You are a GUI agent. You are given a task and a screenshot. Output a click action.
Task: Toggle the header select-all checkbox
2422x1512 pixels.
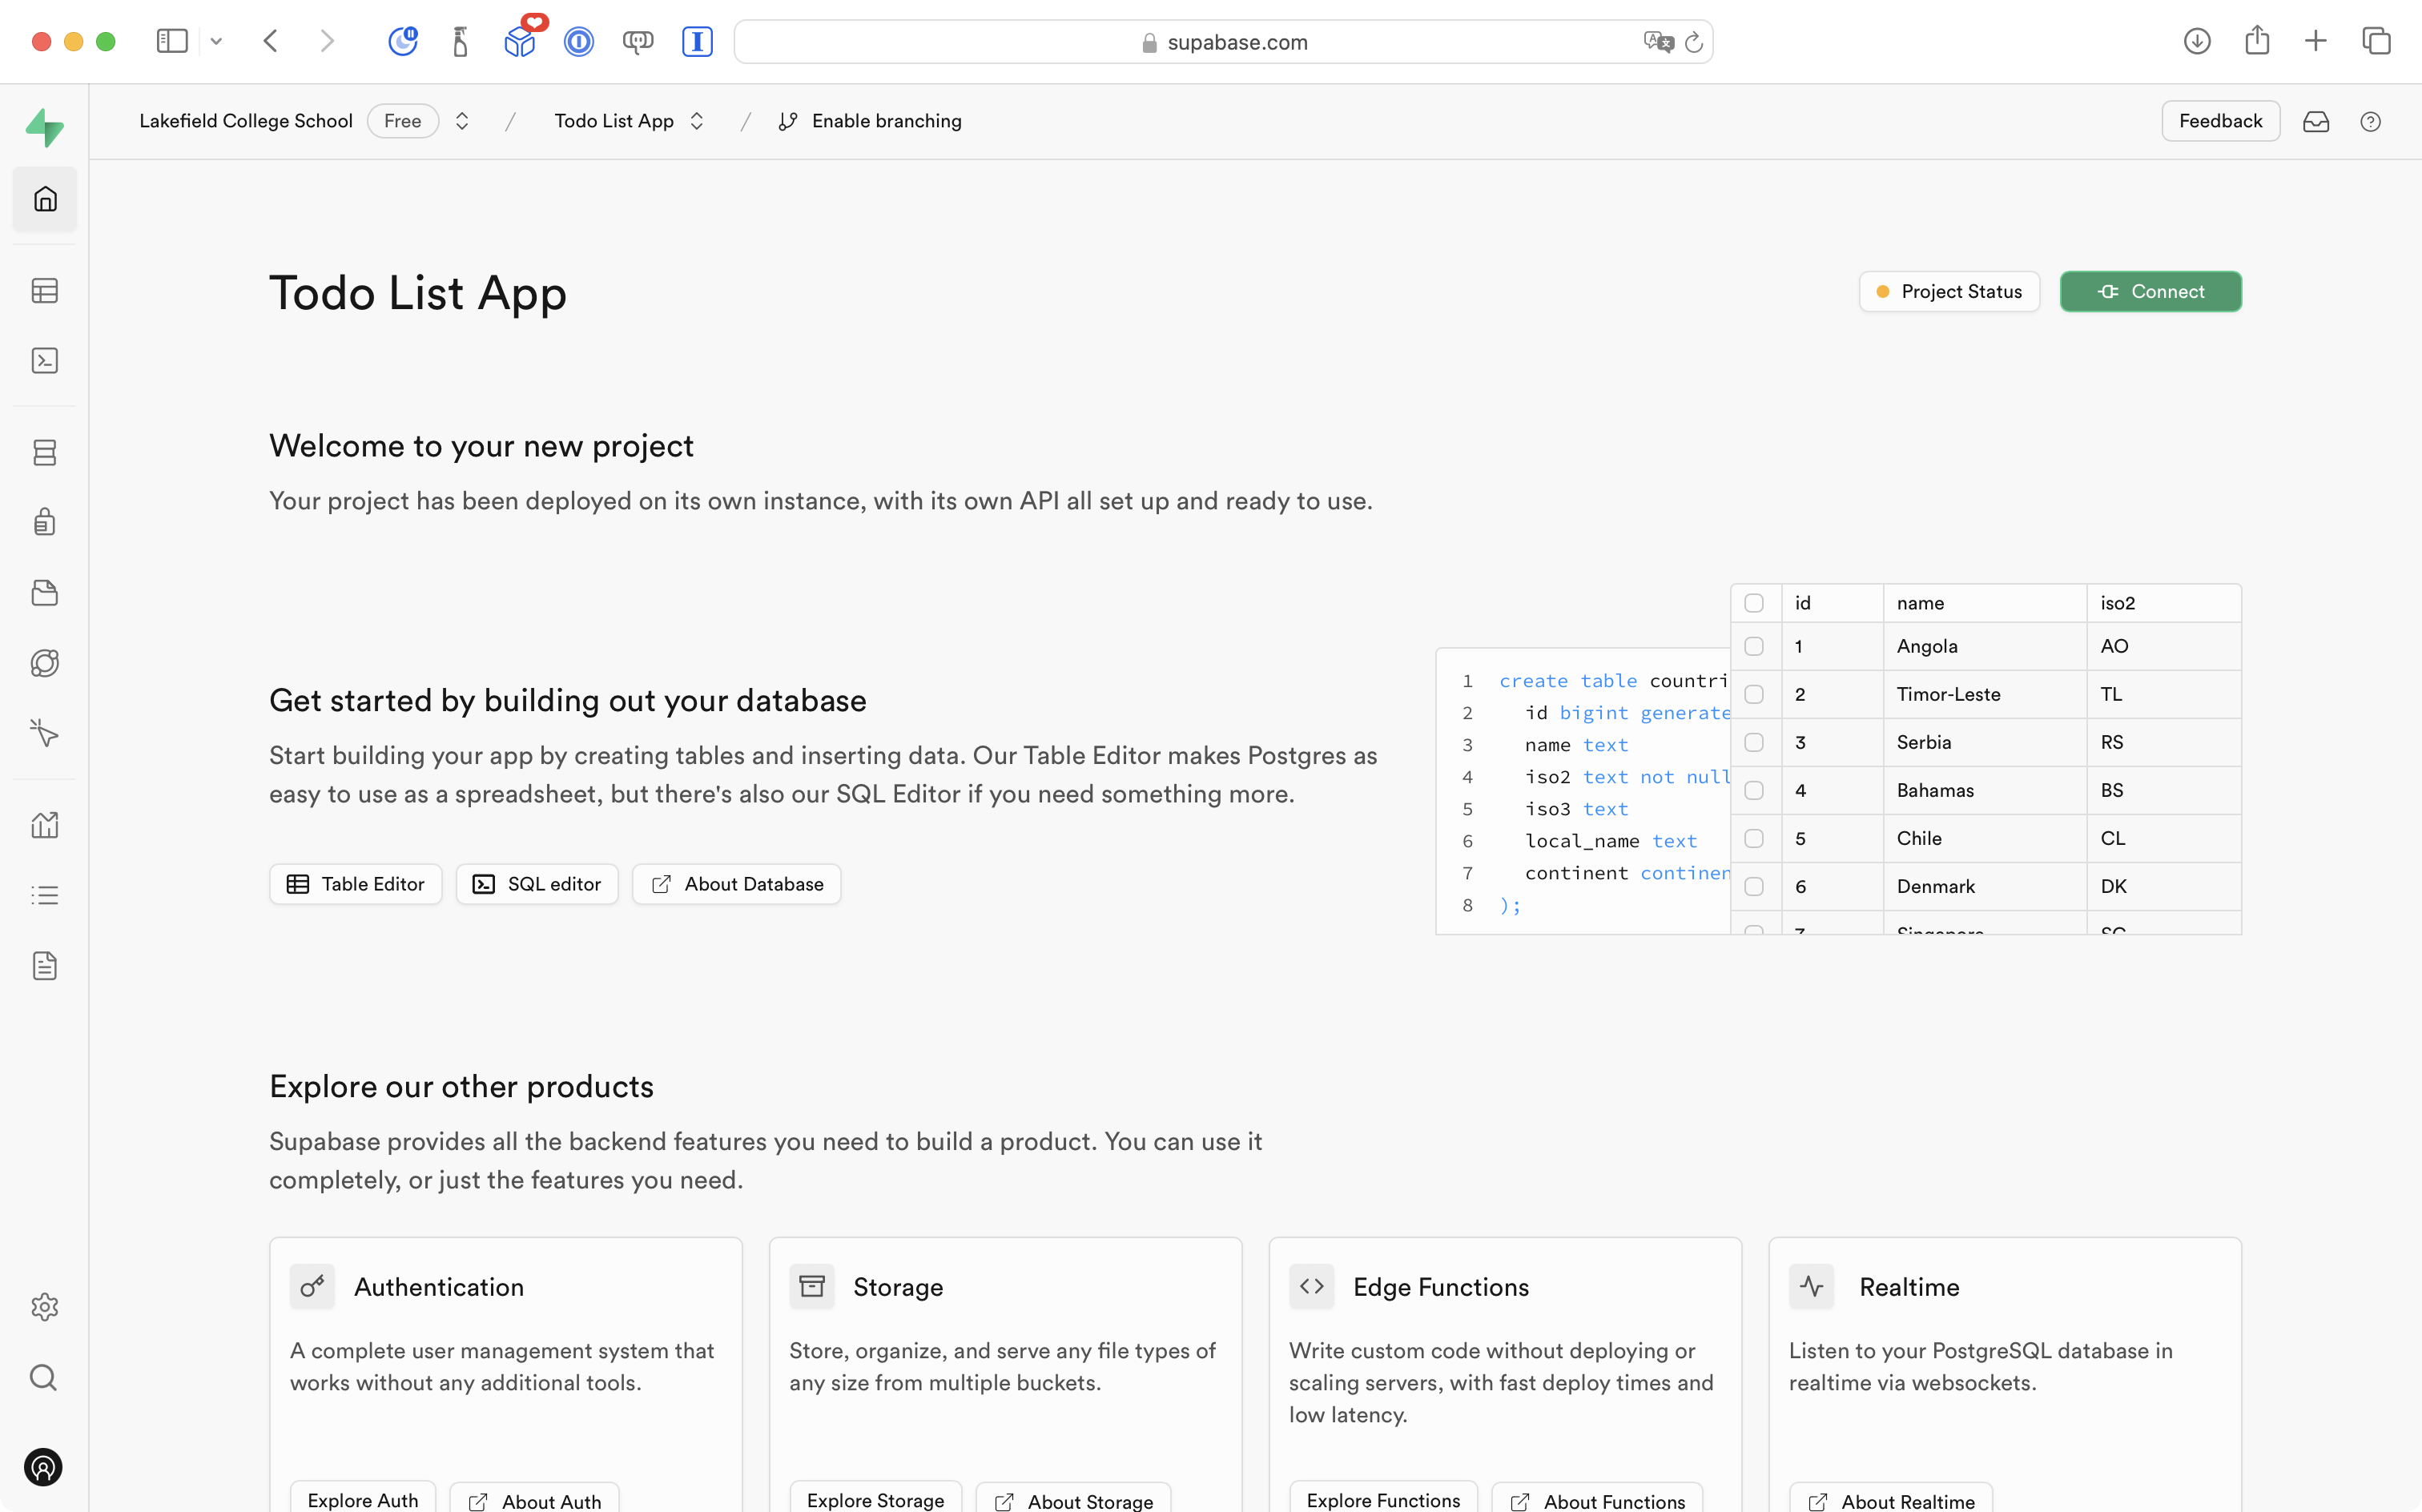point(1753,603)
